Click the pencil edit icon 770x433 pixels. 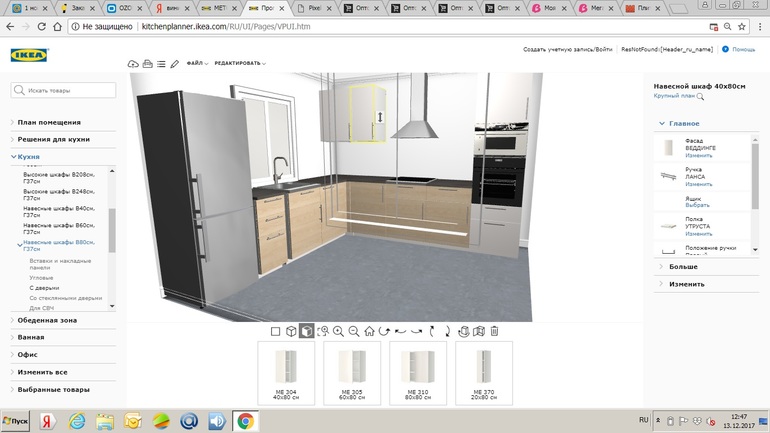tap(175, 64)
